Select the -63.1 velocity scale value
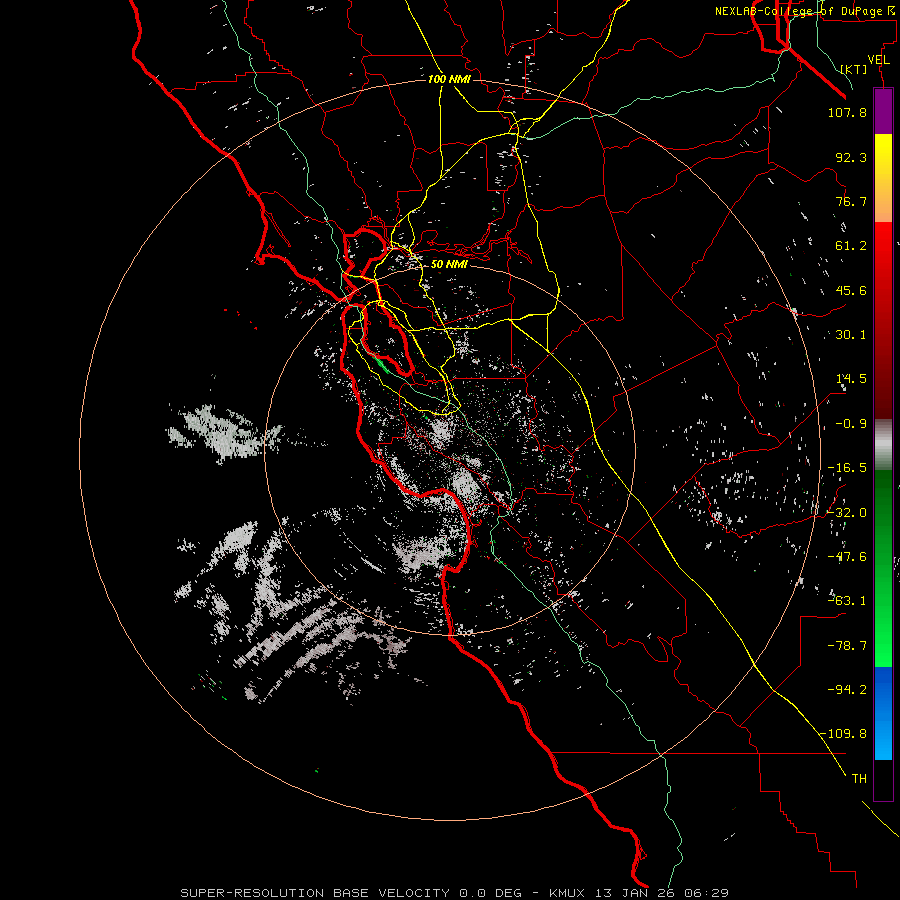The image size is (900, 900). [847, 601]
